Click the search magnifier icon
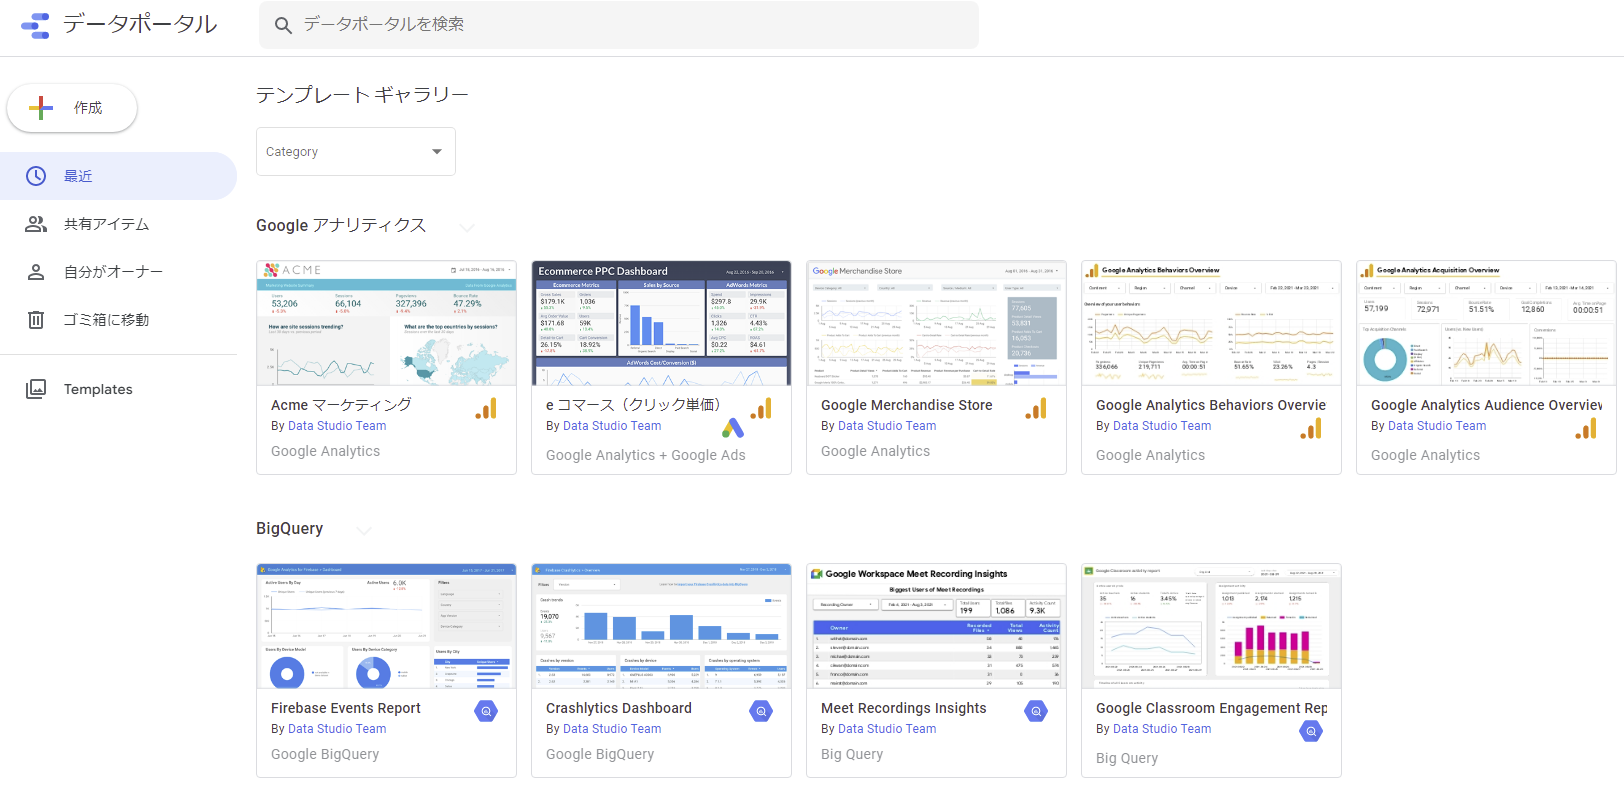1624x787 pixels. pyautogui.click(x=283, y=25)
